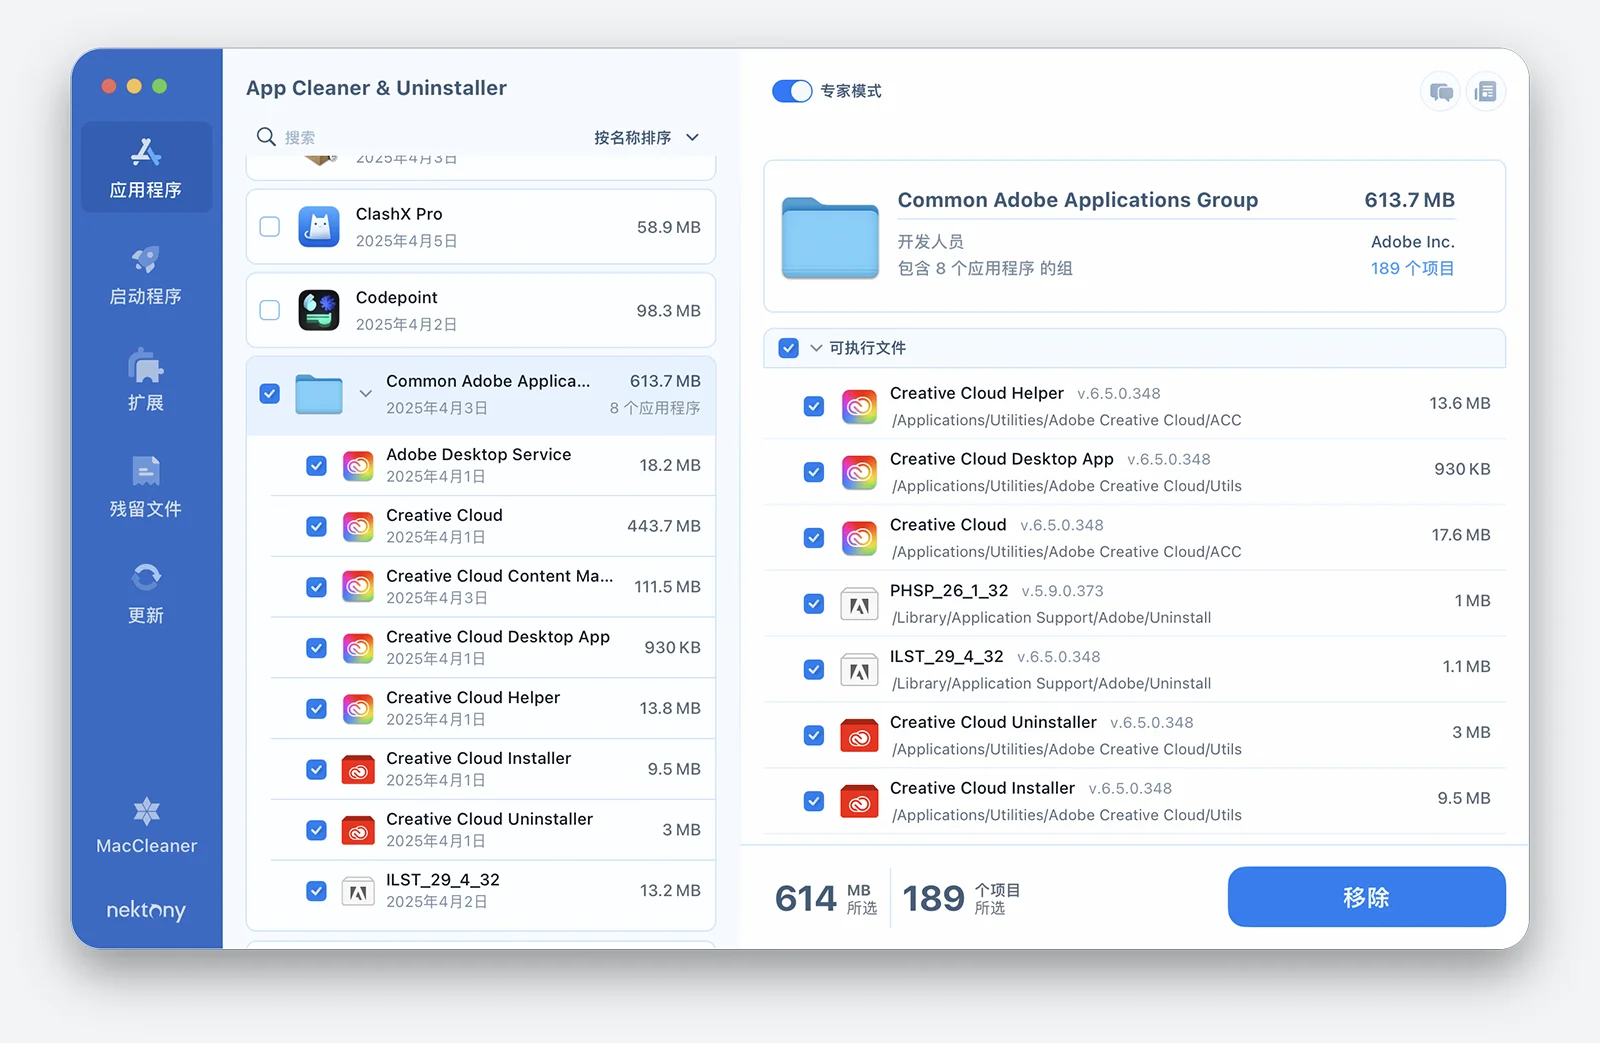Open the news list icon at top right
This screenshot has height=1043, width=1600.
(x=1486, y=92)
